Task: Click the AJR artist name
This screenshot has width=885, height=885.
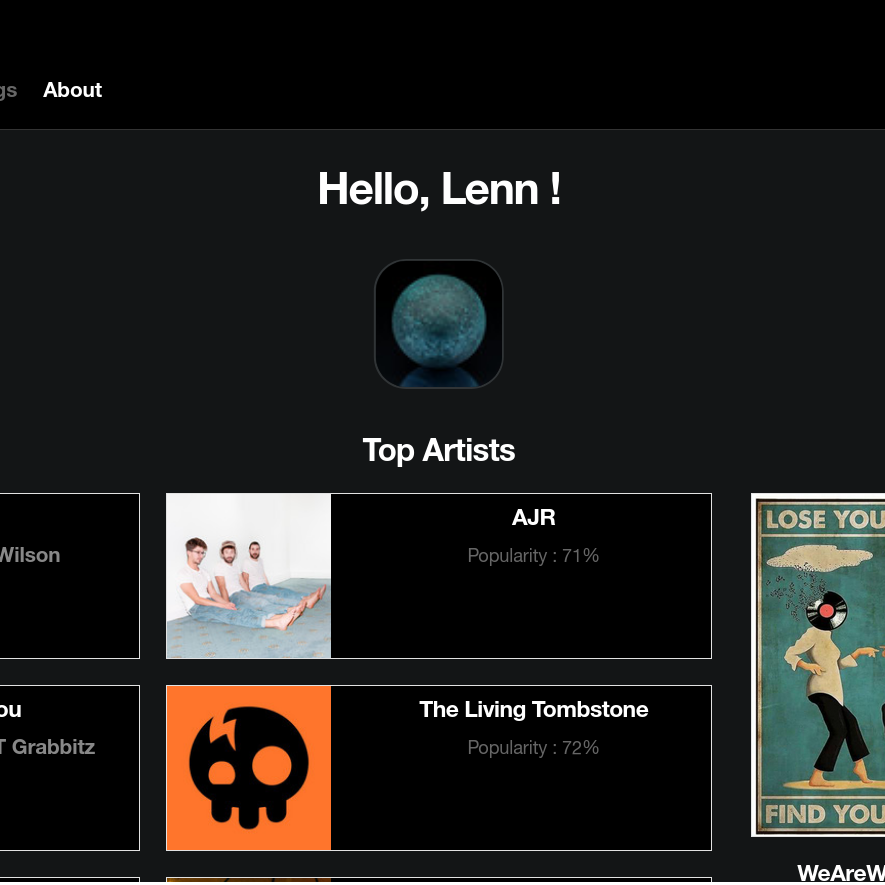Action: pos(533,517)
